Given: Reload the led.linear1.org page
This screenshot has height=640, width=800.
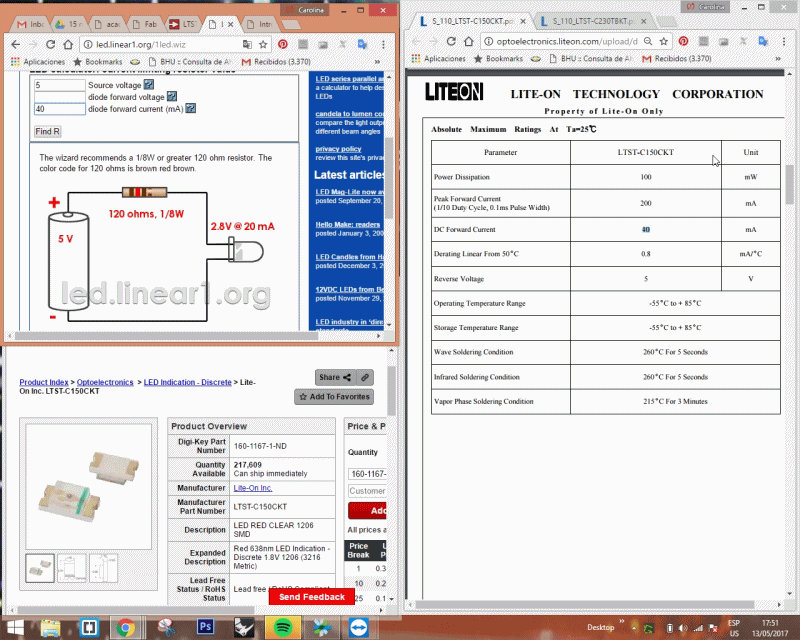Looking at the screenshot, I should 50,44.
